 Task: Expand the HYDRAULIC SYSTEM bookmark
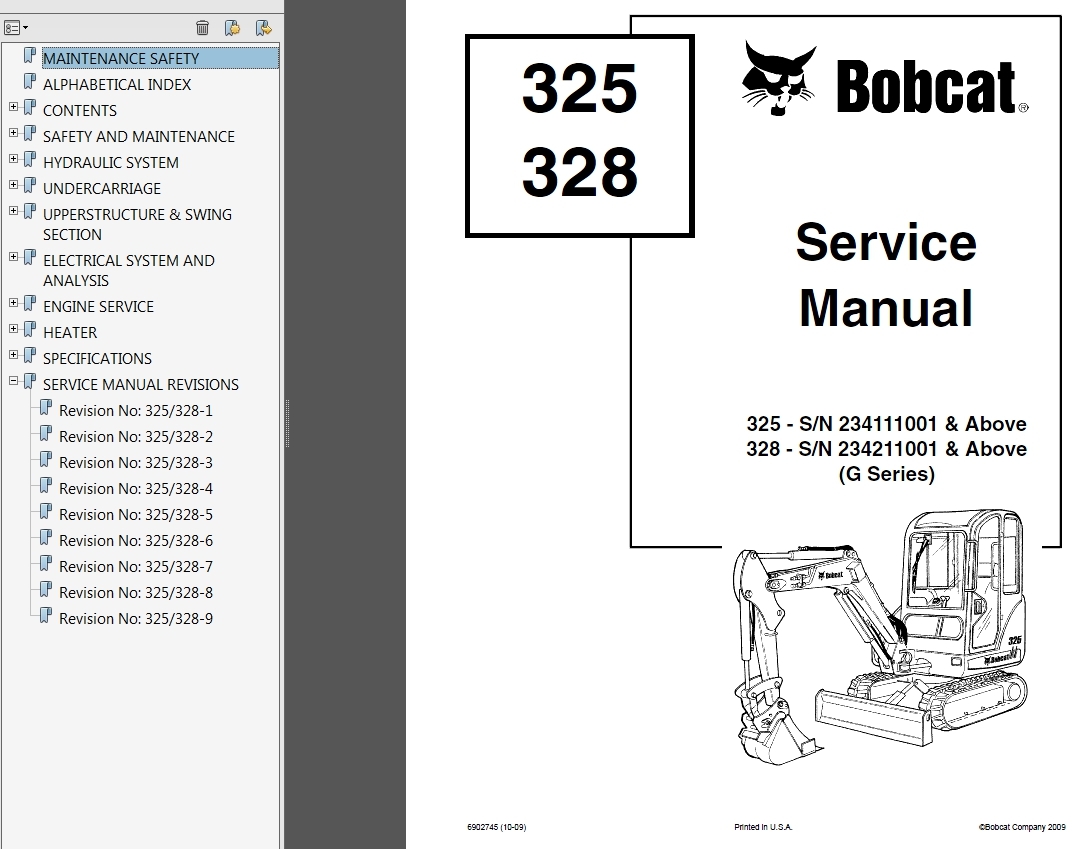13,159
